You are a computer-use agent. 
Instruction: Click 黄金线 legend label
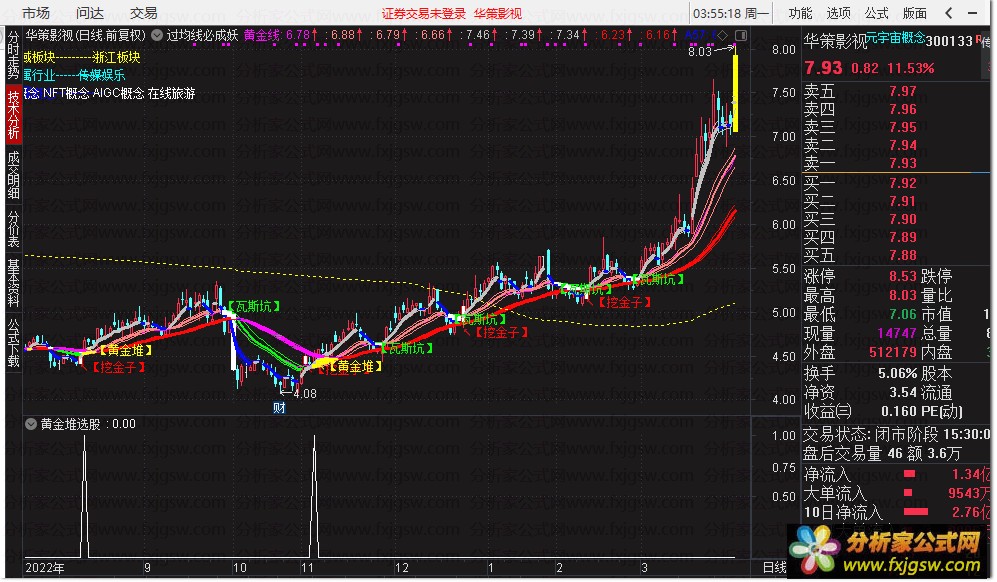click(x=262, y=36)
